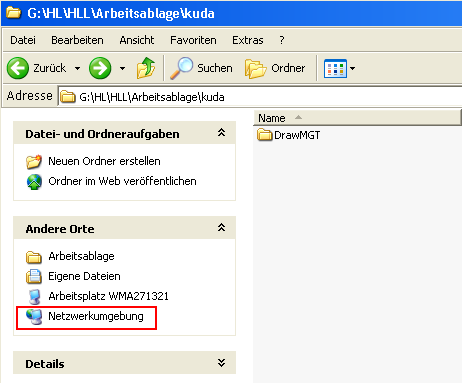Click the Netzwerkumgebung network icon
Image resolution: width=462 pixels, height=383 pixels.
[x=34, y=317]
